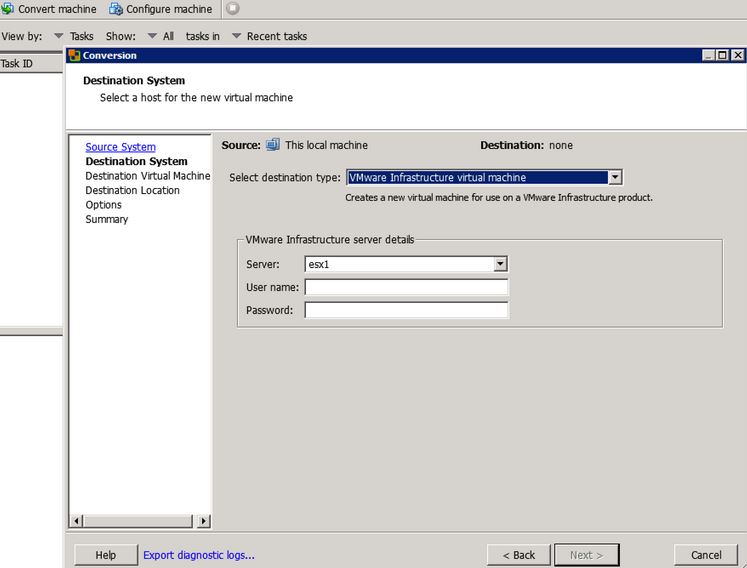Expand the destination type combo box arrow

point(615,177)
